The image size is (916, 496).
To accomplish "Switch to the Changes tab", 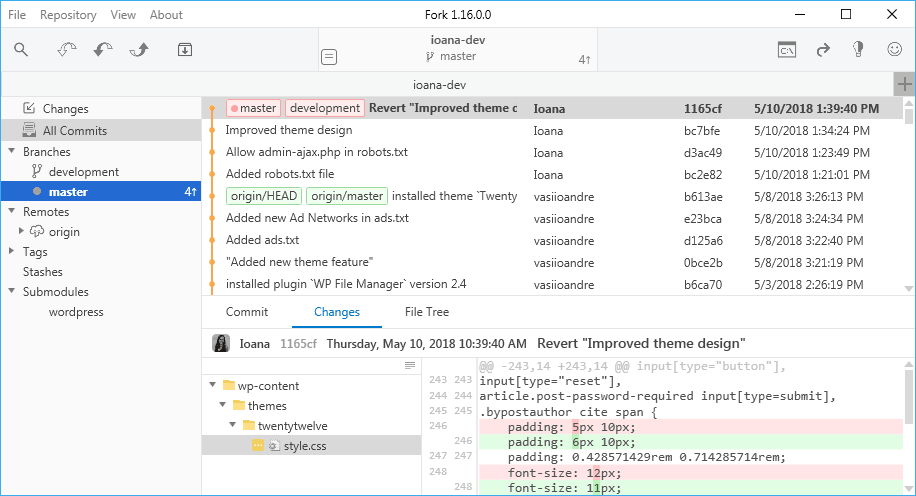I will coord(336,312).
